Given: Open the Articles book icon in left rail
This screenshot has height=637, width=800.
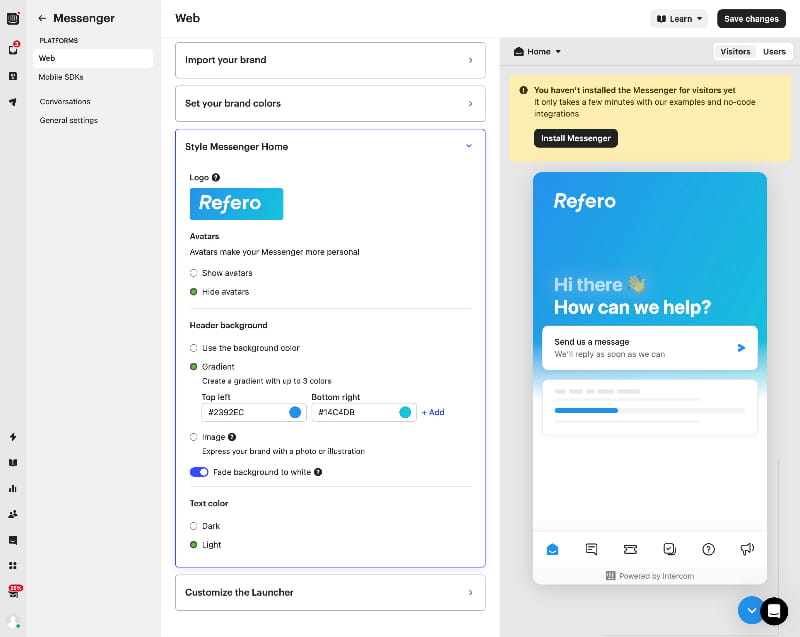Looking at the screenshot, I should [13, 463].
